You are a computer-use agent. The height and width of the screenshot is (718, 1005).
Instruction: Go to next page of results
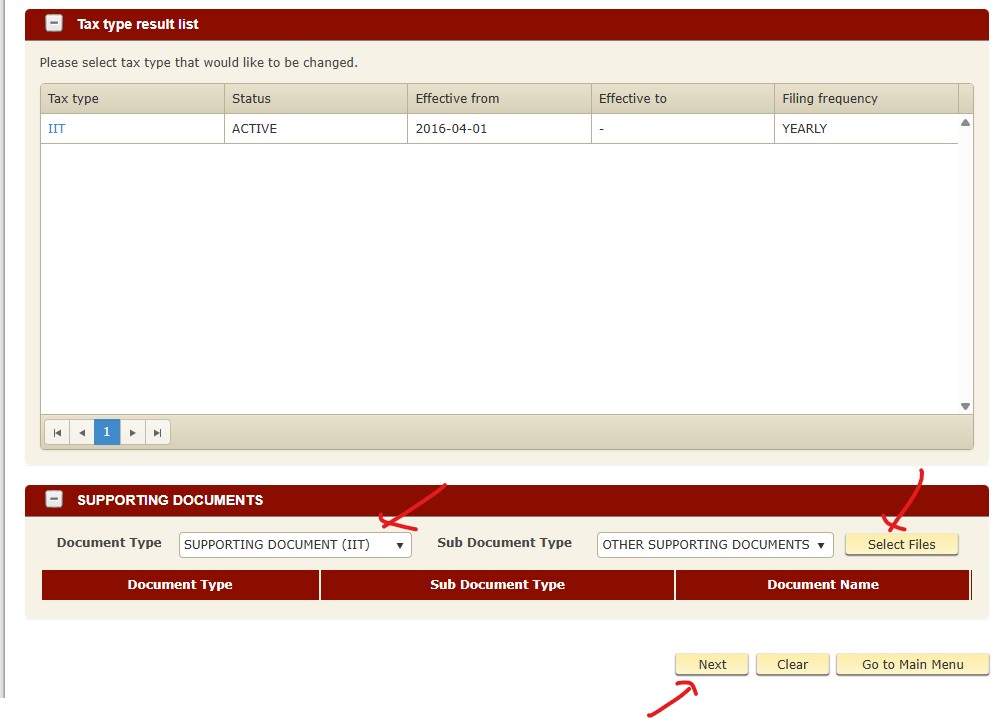click(132, 432)
